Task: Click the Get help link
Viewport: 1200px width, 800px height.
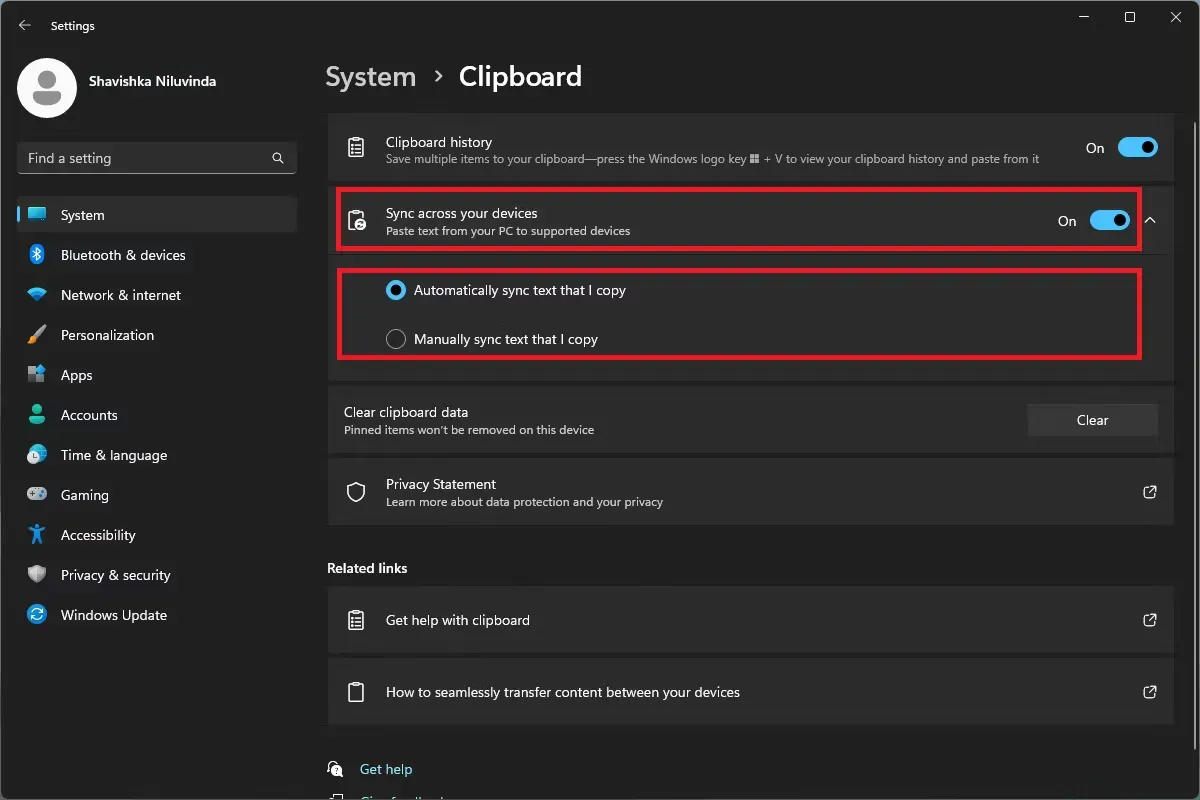Action: pyautogui.click(x=386, y=769)
